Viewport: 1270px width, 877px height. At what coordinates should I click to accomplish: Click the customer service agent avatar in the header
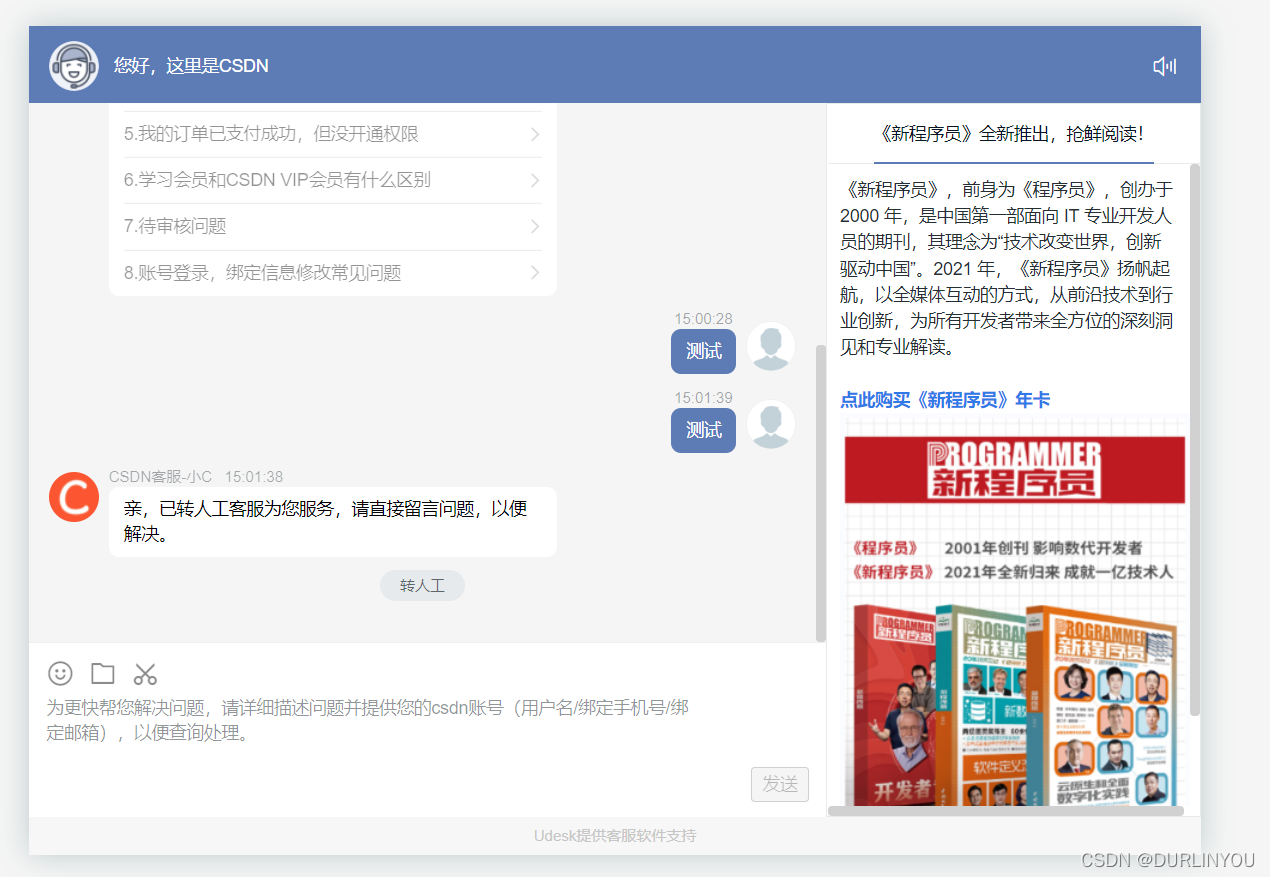coord(74,66)
